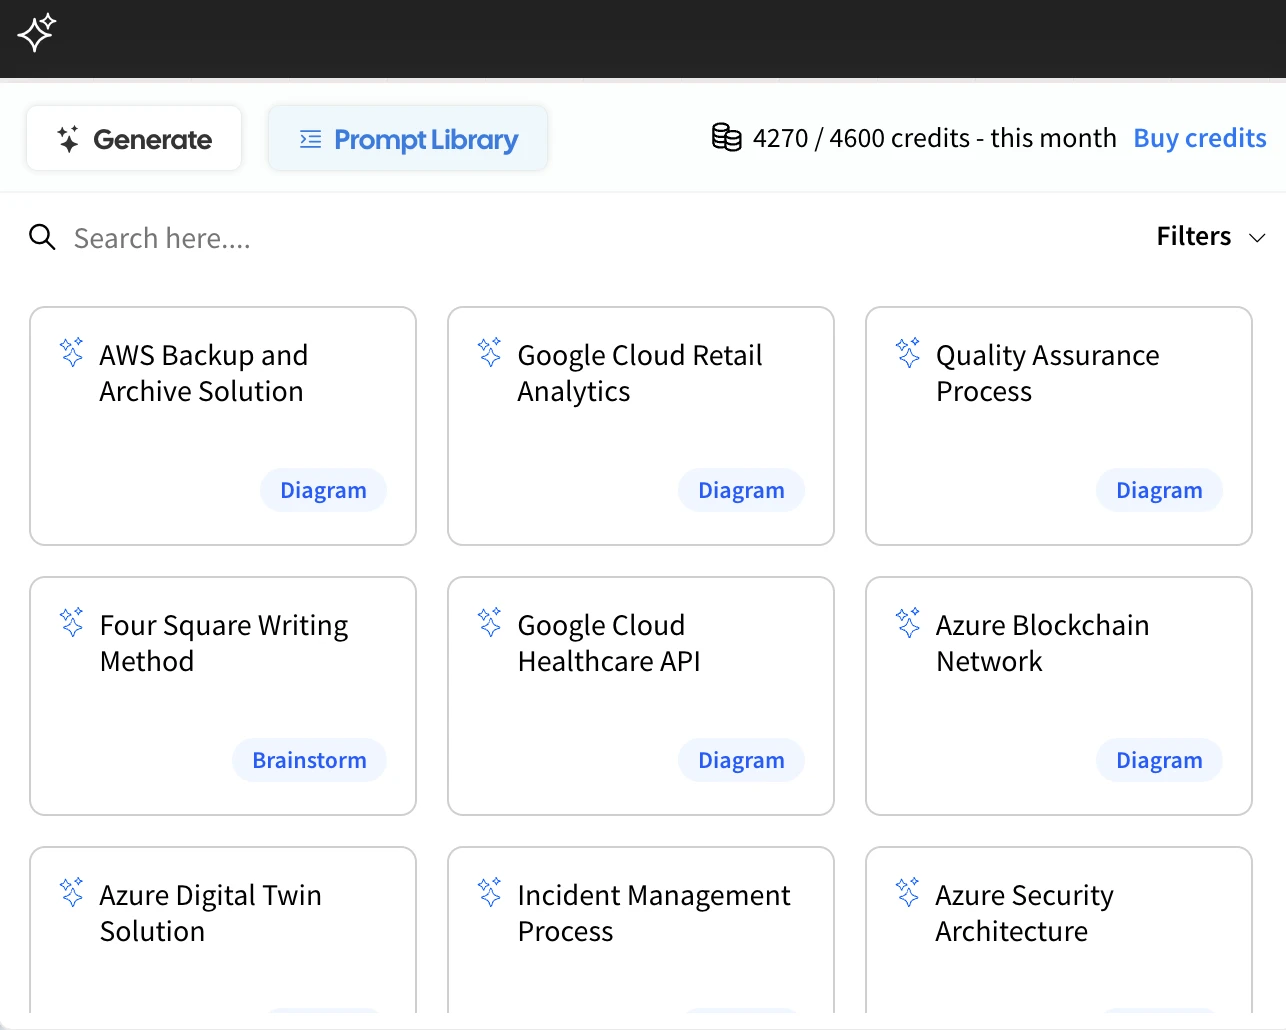Click the Diagram tag on Google Cloud Retail Analytics
The image size is (1286, 1030).
(741, 490)
